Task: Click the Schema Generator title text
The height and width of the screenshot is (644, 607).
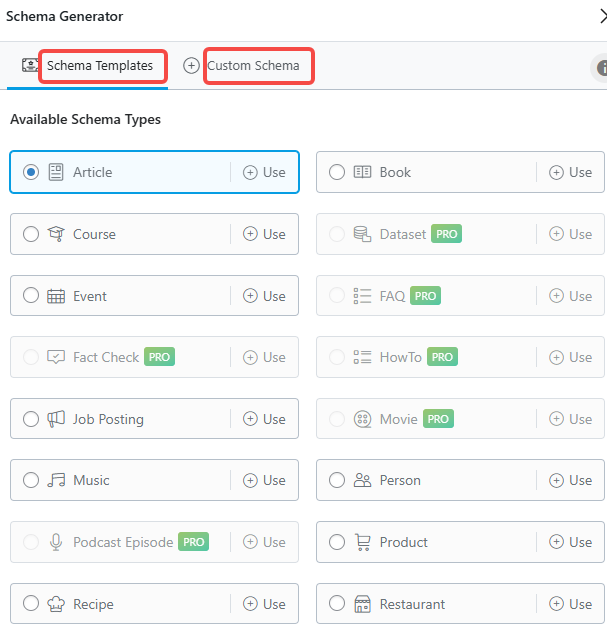Action: (x=64, y=16)
